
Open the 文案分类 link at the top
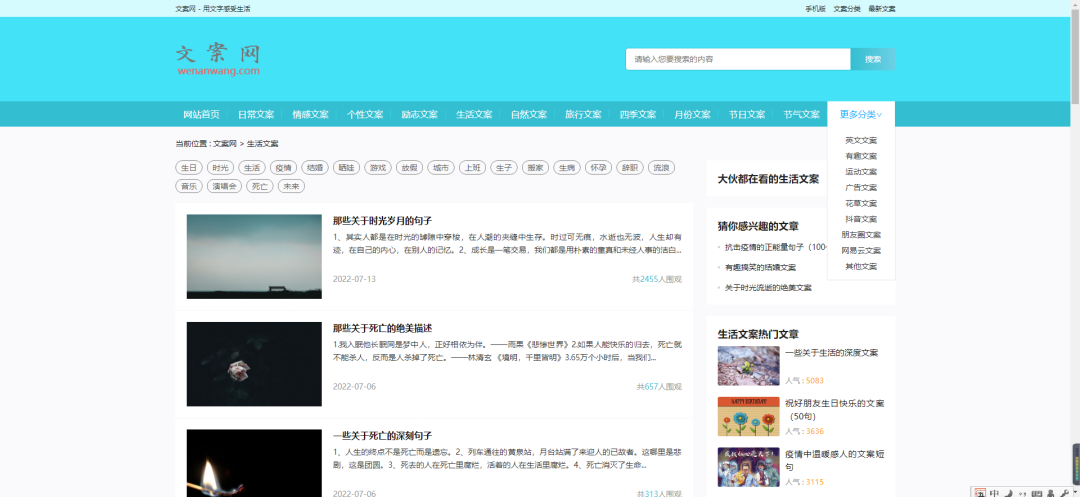[847, 9]
